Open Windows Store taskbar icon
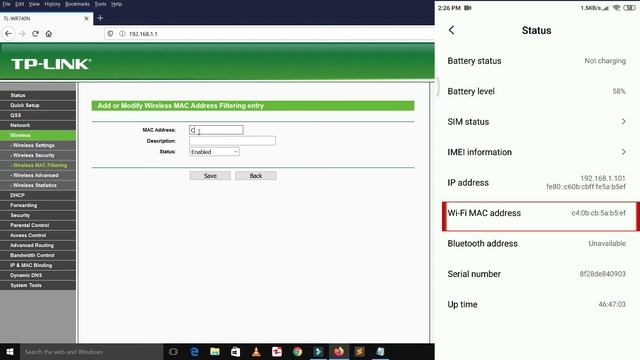Viewport: 640px width, 360px height. [236, 352]
